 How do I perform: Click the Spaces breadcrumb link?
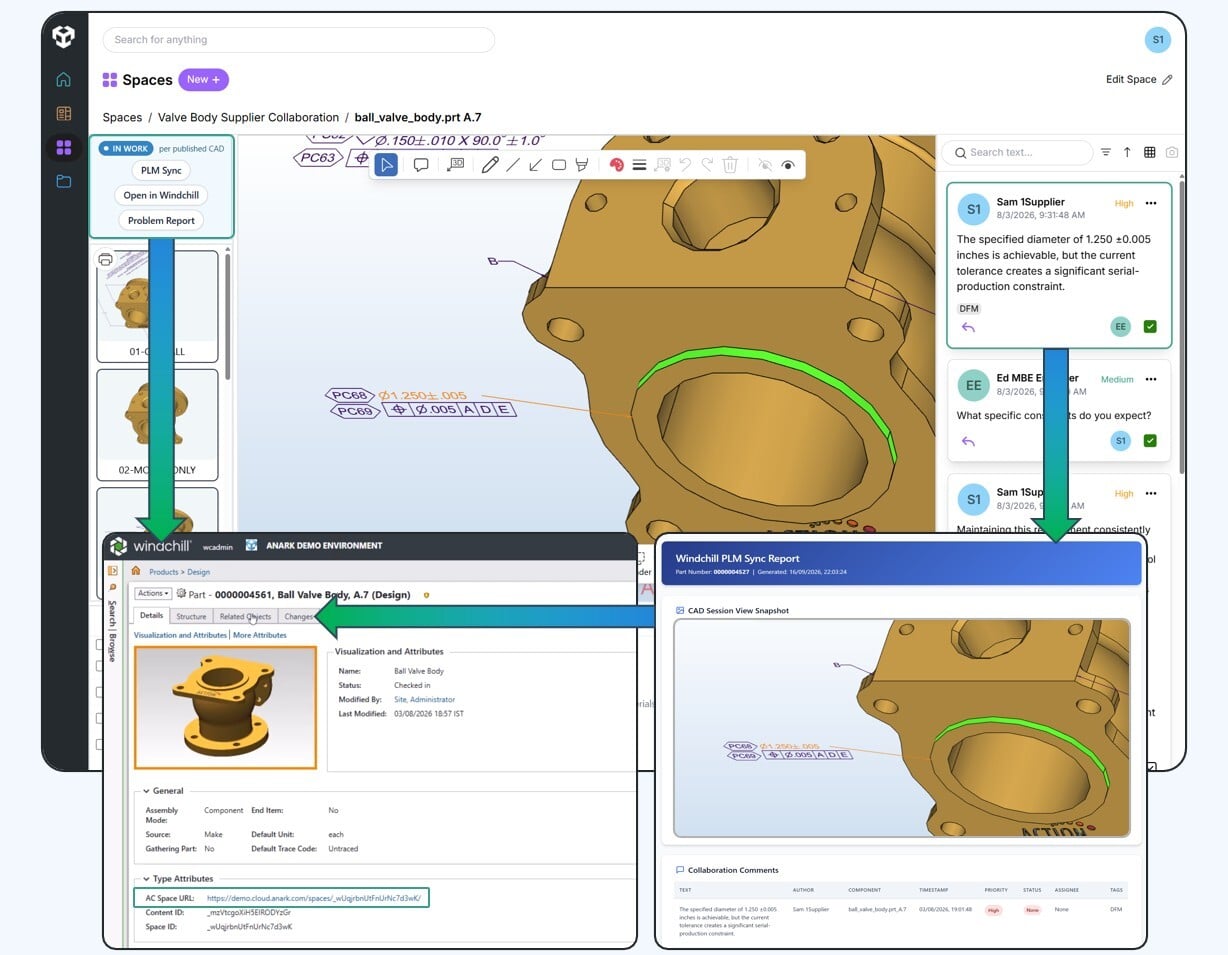point(122,117)
